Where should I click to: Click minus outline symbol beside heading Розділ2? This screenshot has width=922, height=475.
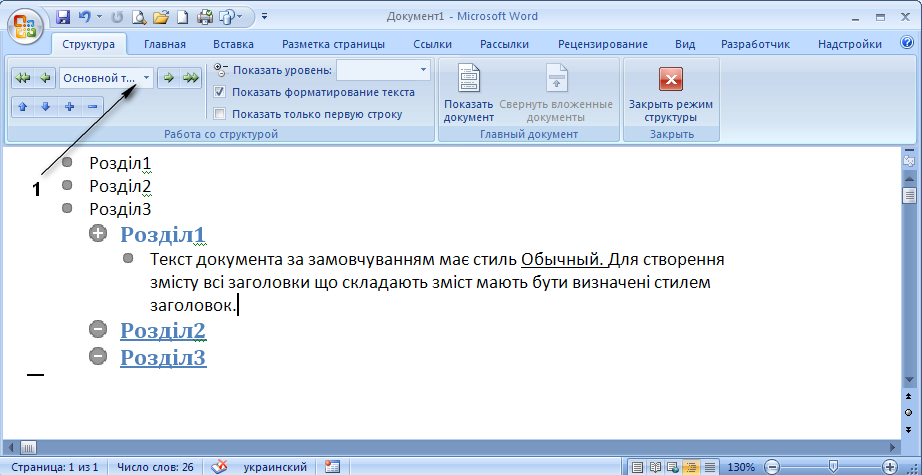pyautogui.click(x=98, y=329)
